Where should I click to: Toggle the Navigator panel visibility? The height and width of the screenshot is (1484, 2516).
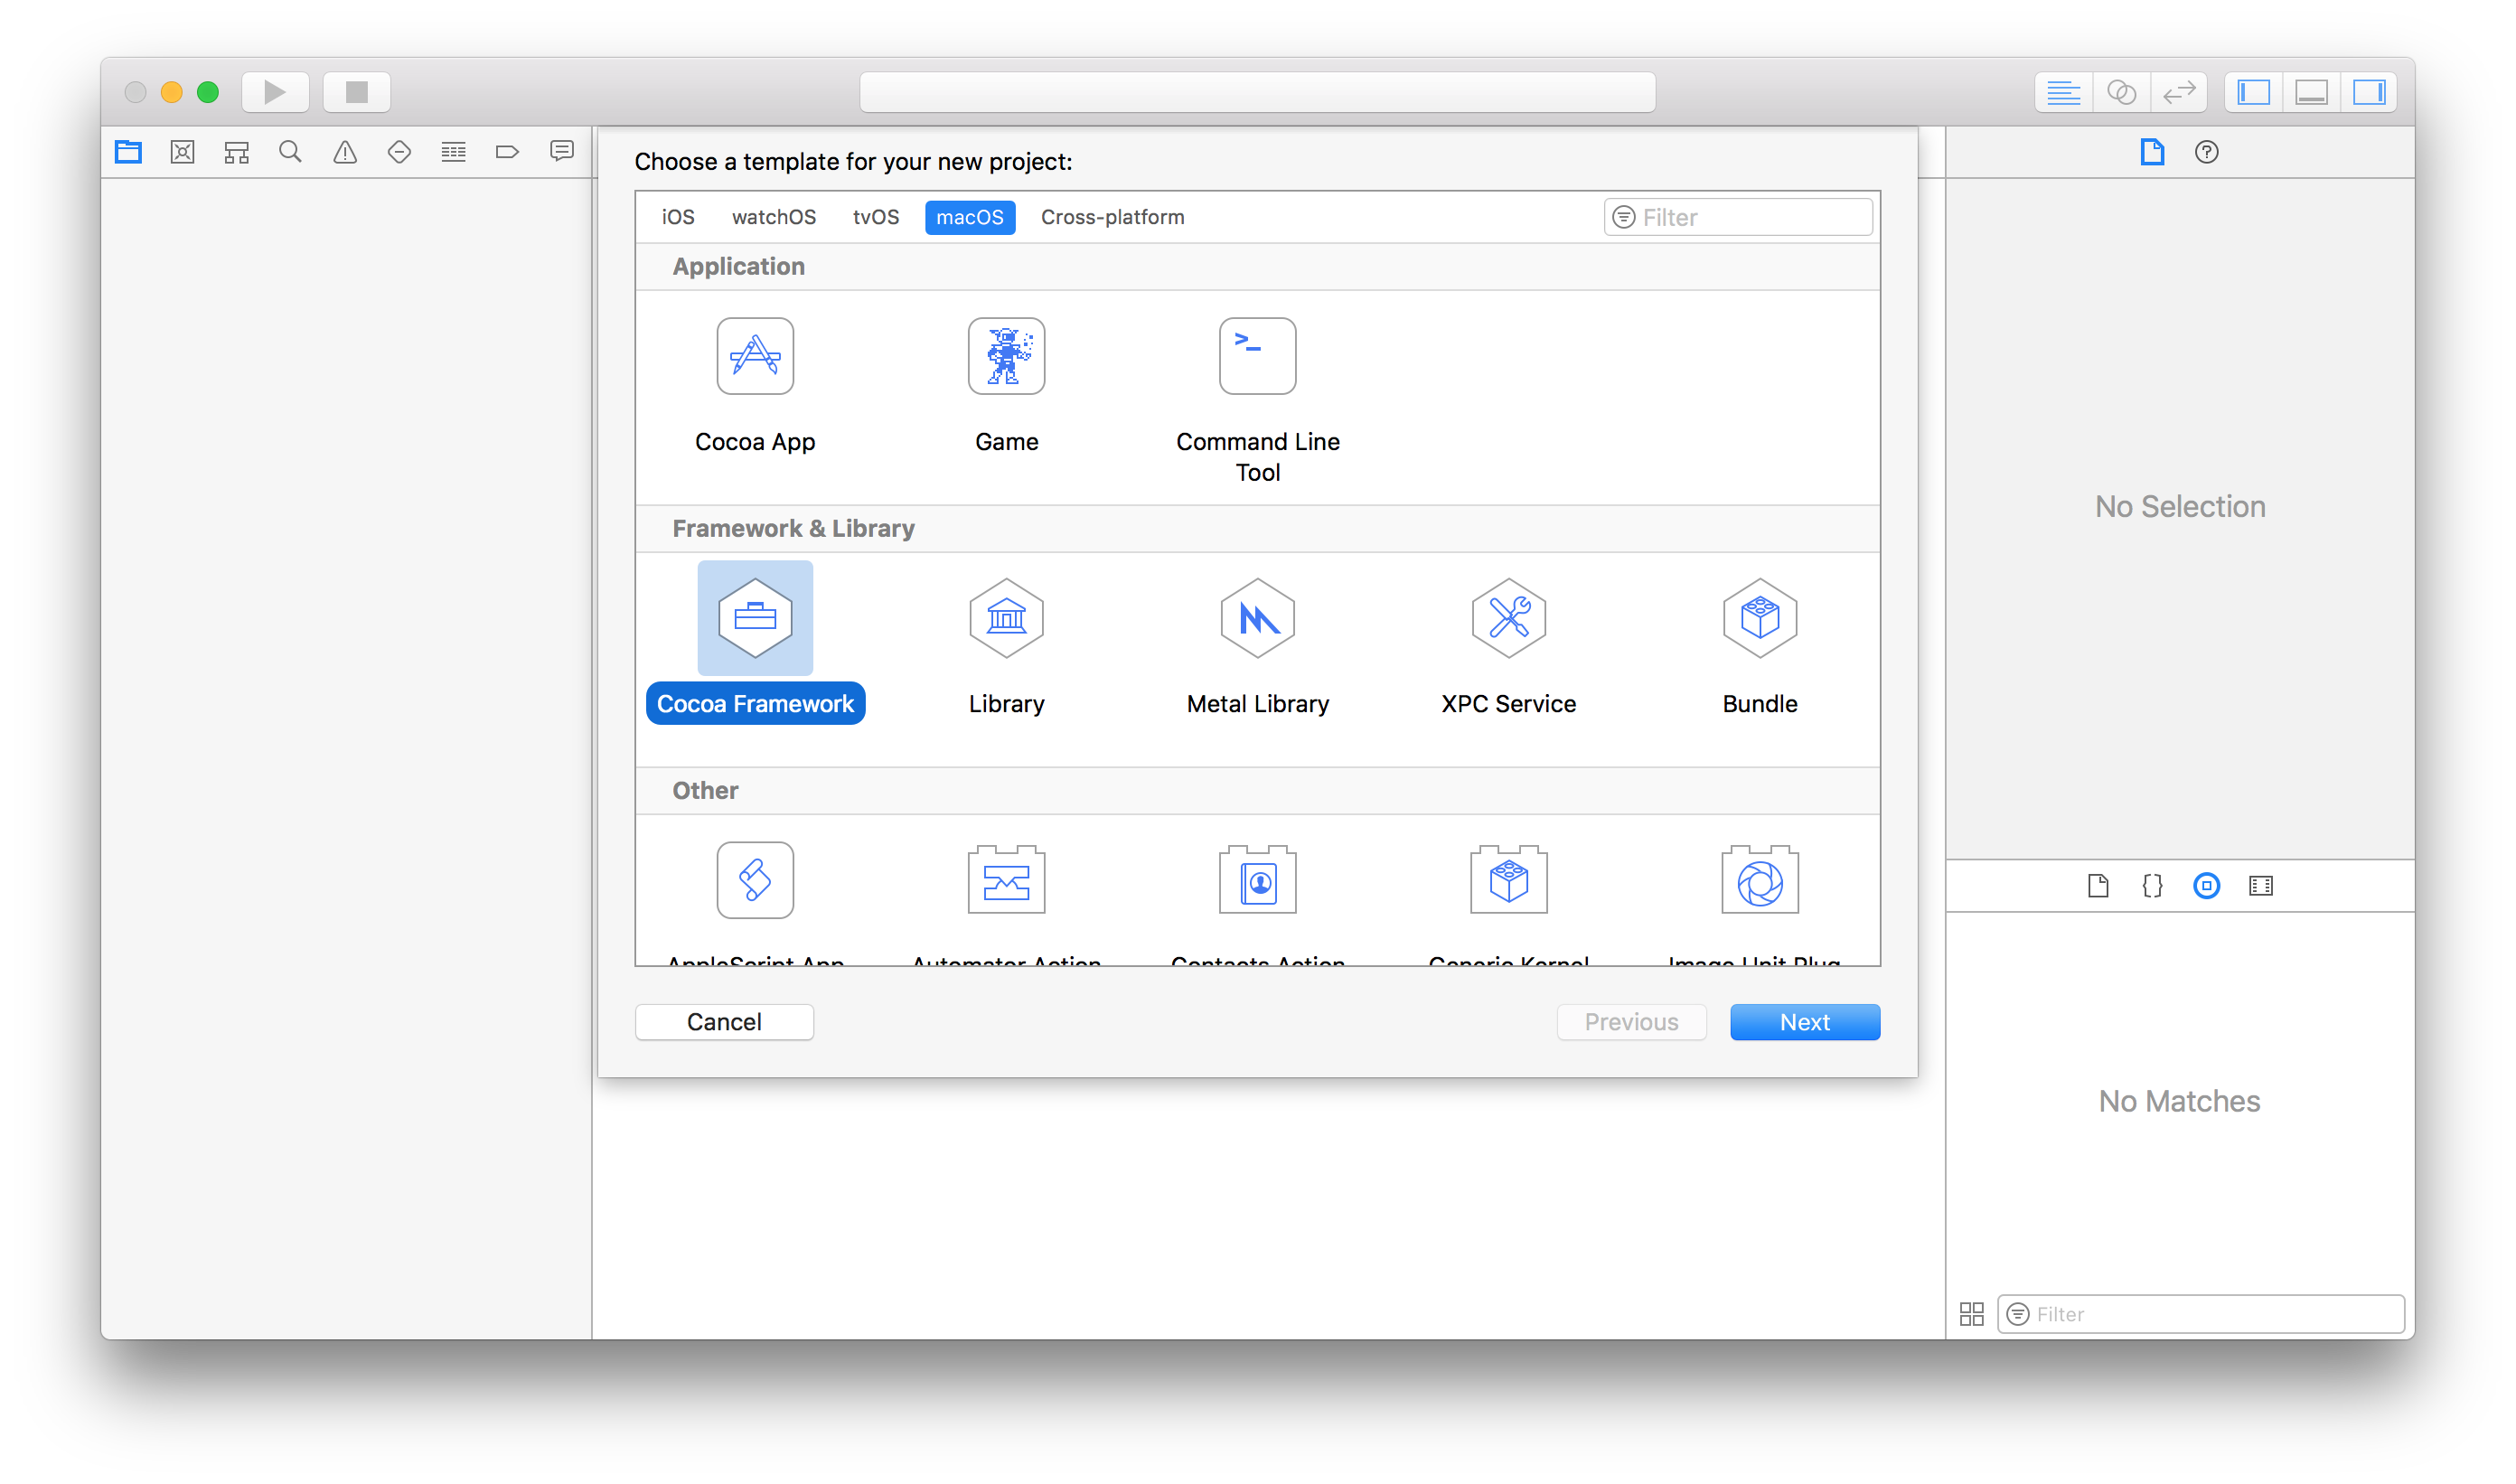(2254, 92)
